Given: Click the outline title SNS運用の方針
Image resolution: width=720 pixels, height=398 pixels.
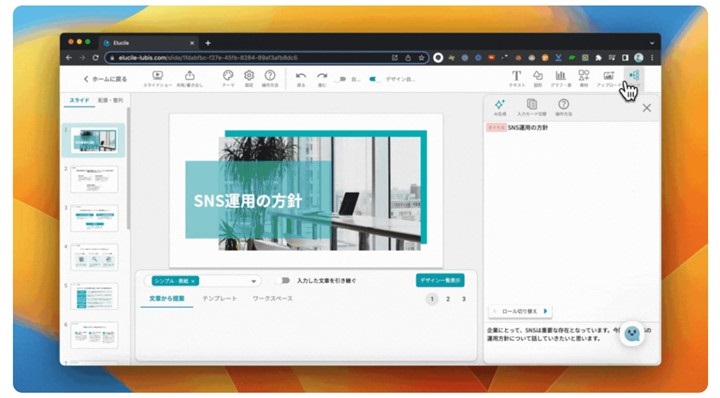Looking at the screenshot, I should [x=528, y=128].
